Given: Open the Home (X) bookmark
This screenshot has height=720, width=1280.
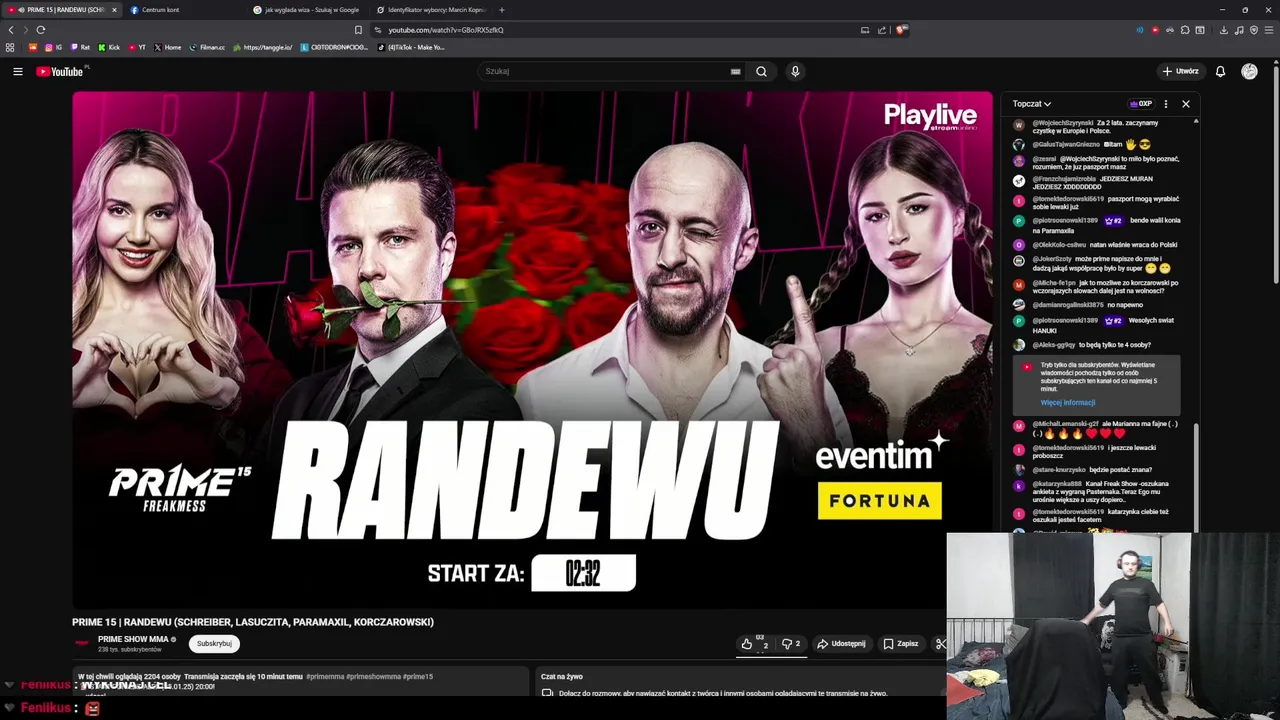Looking at the screenshot, I should [x=168, y=47].
